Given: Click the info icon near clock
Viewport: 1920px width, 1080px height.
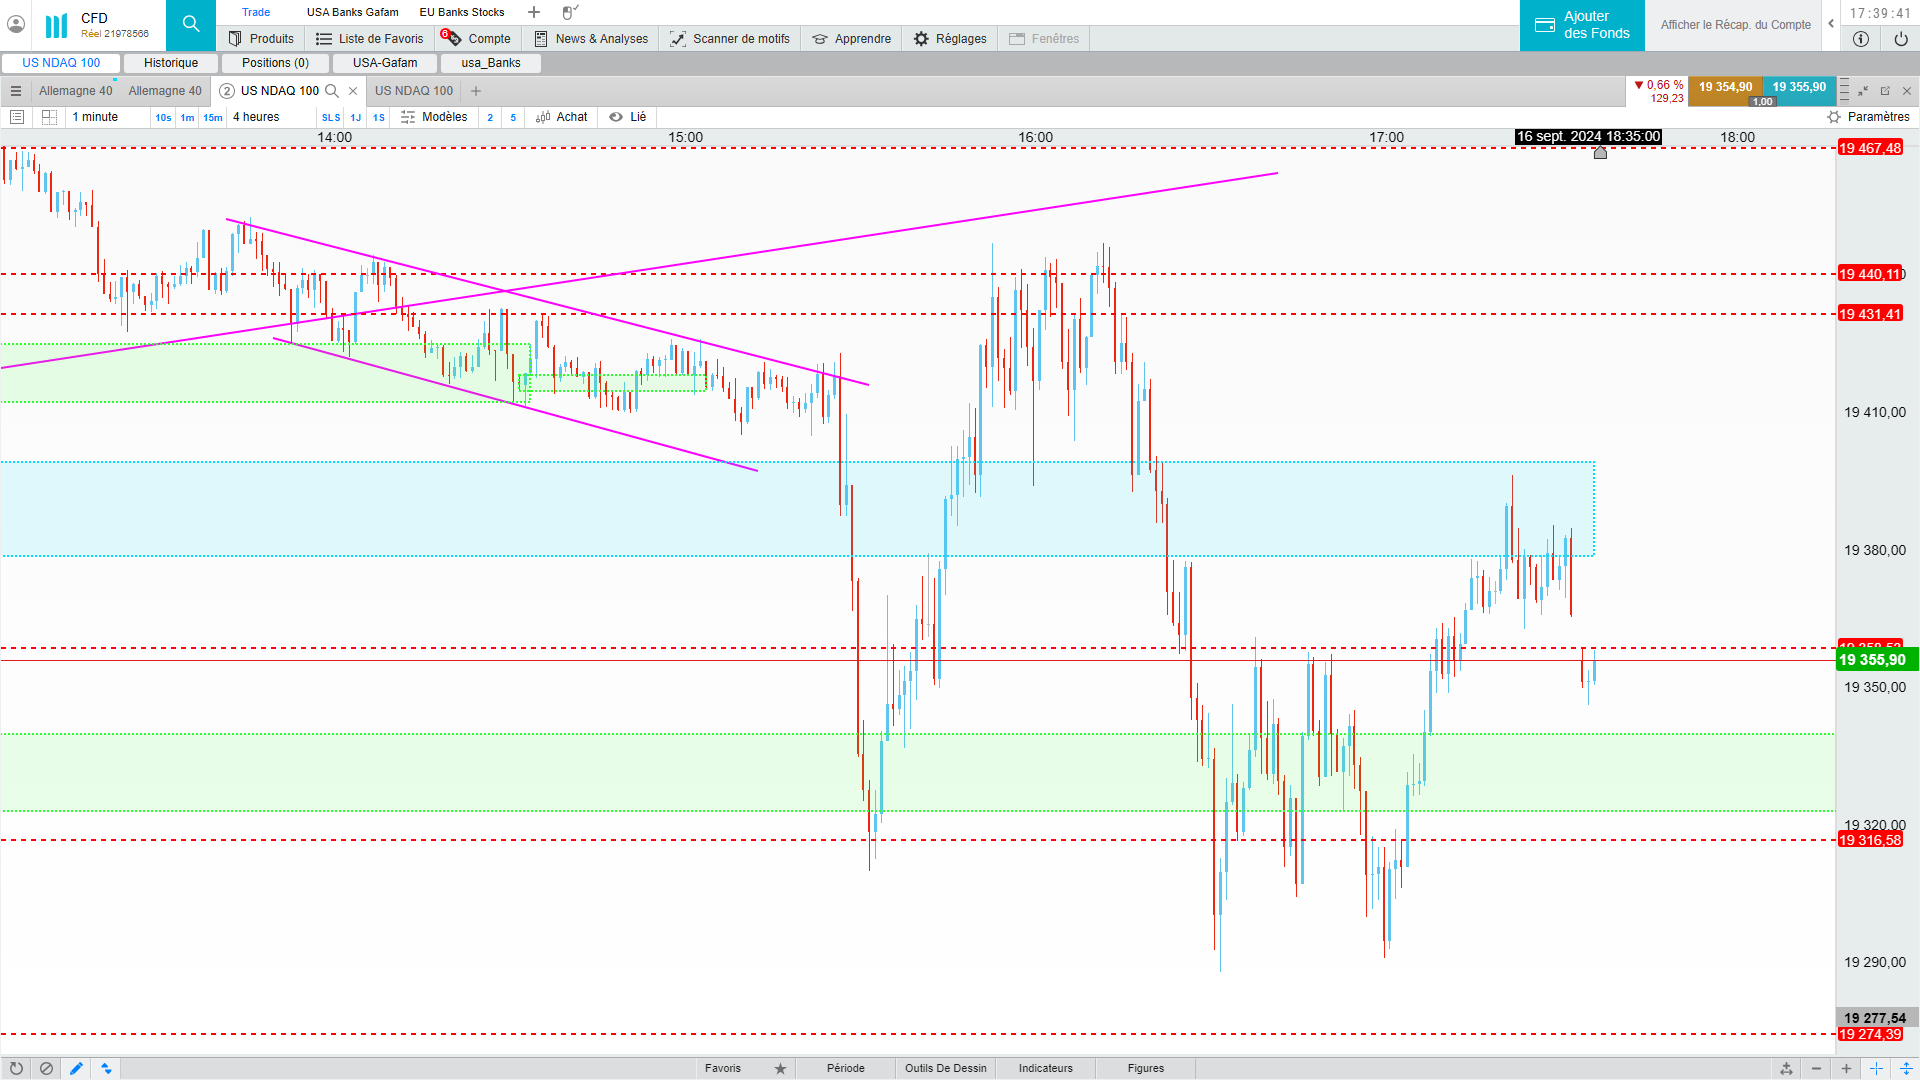Looking at the screenshot, I should click(x=1860, y=39).
